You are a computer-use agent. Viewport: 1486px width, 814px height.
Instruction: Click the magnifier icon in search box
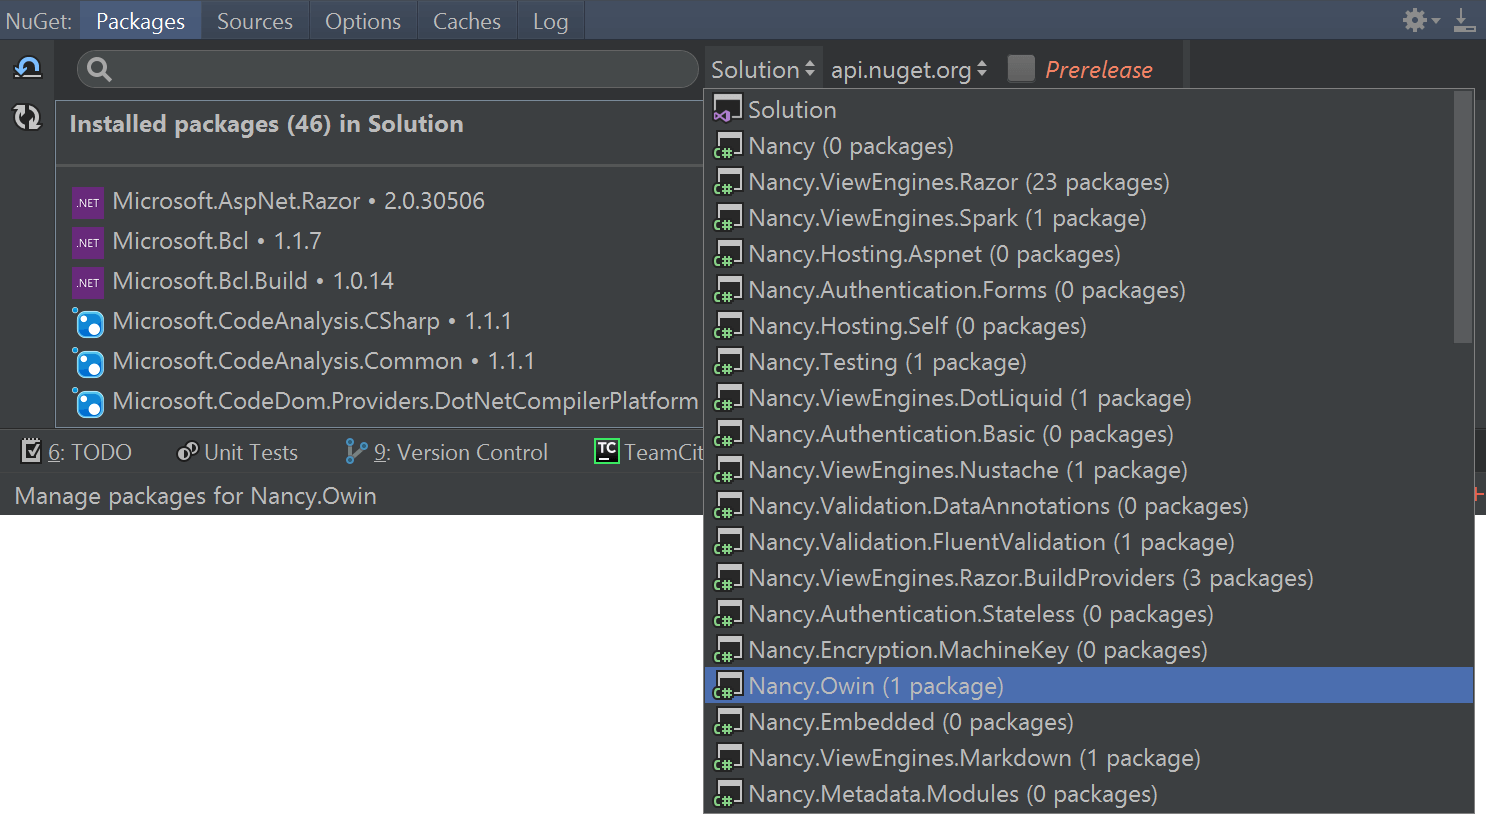click(99, 69)
